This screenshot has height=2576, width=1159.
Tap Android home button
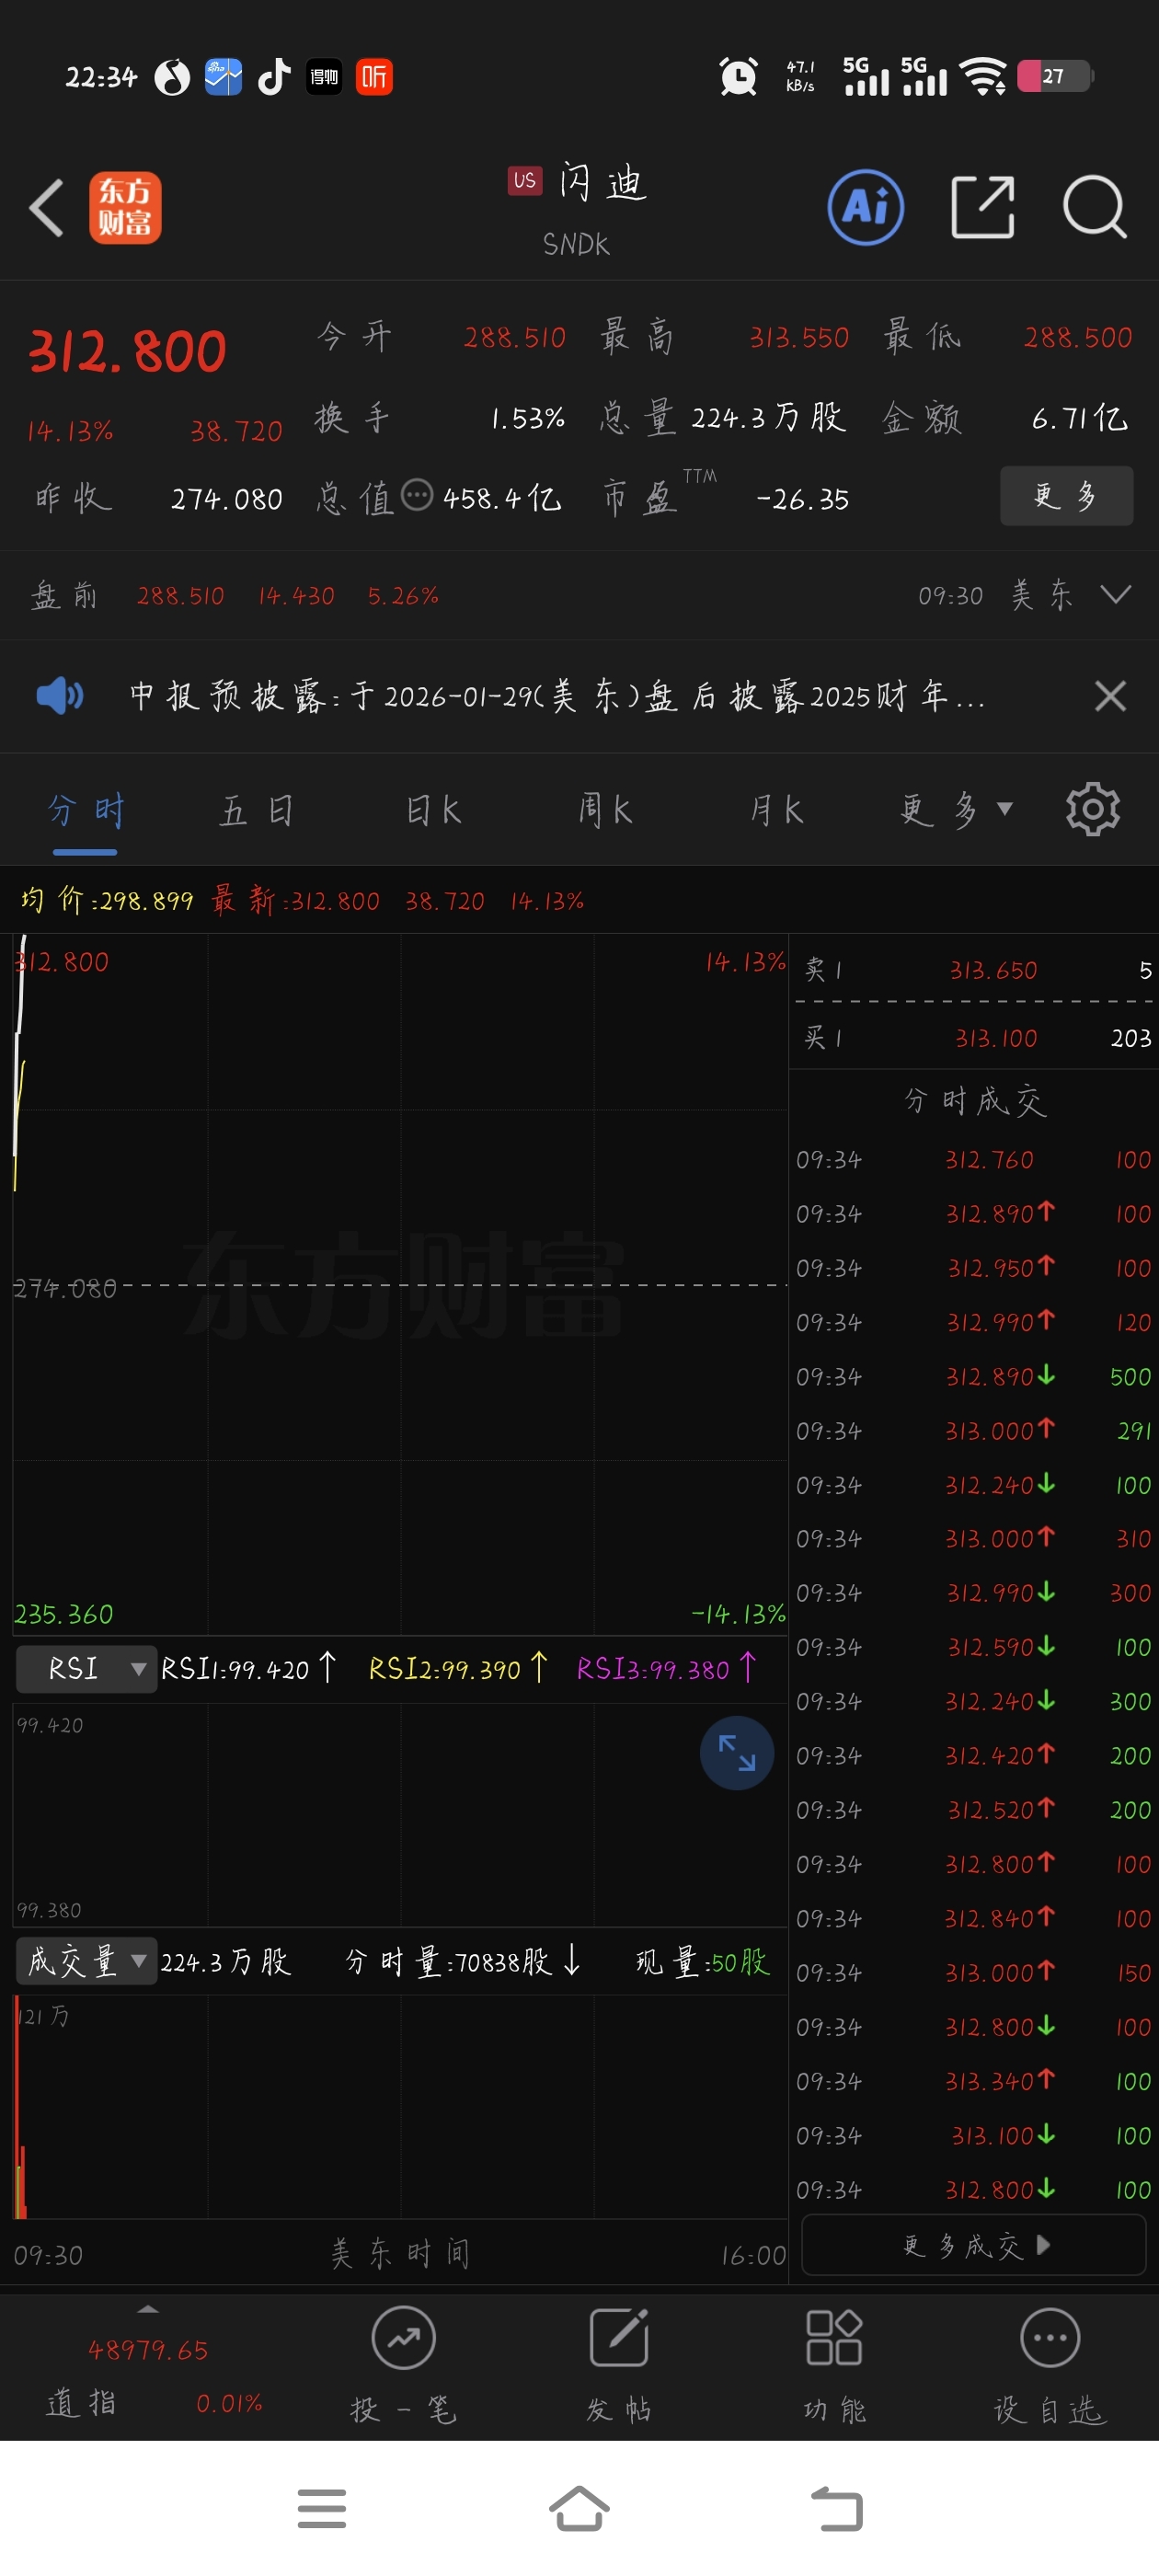pyautogui.click(x=579, y=2509)
